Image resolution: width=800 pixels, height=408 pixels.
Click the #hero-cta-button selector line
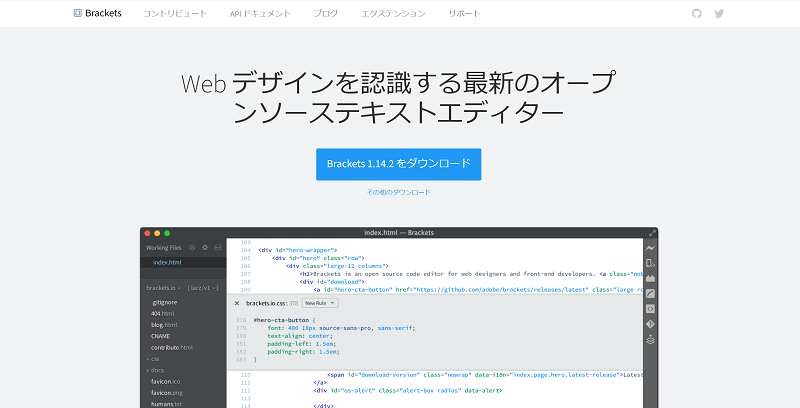click(x=285, y=320)
